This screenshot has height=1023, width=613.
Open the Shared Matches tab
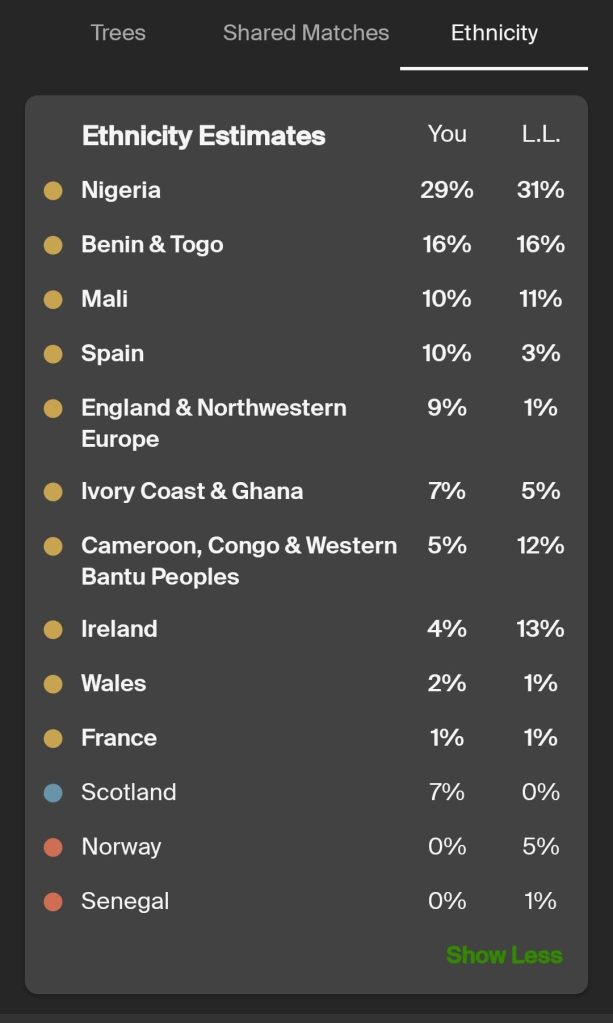pos(306,33)
